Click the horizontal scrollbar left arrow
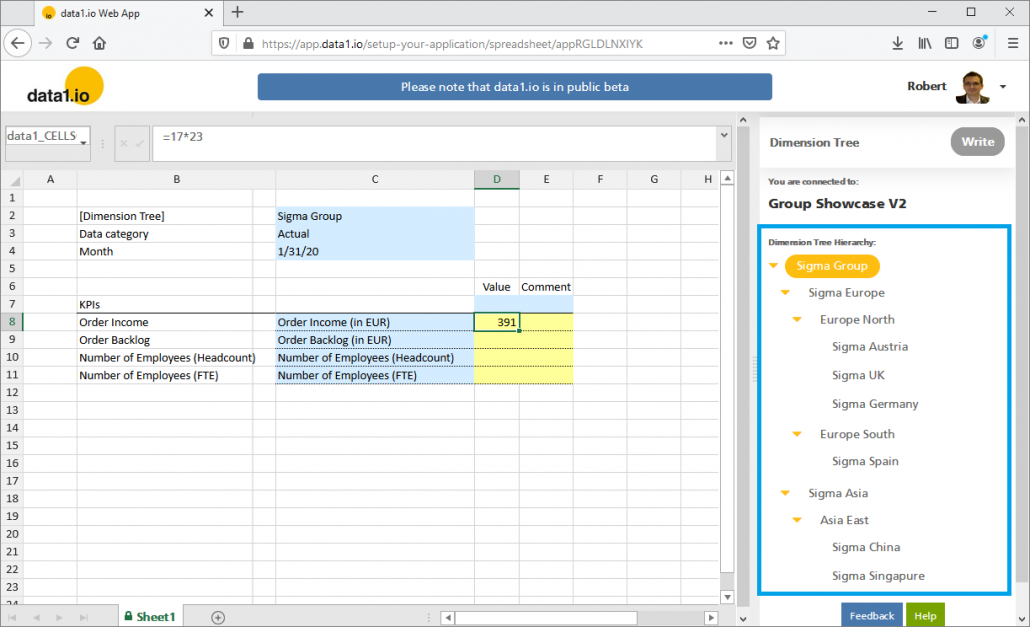 pyautogui.click(x=447, y=617)
